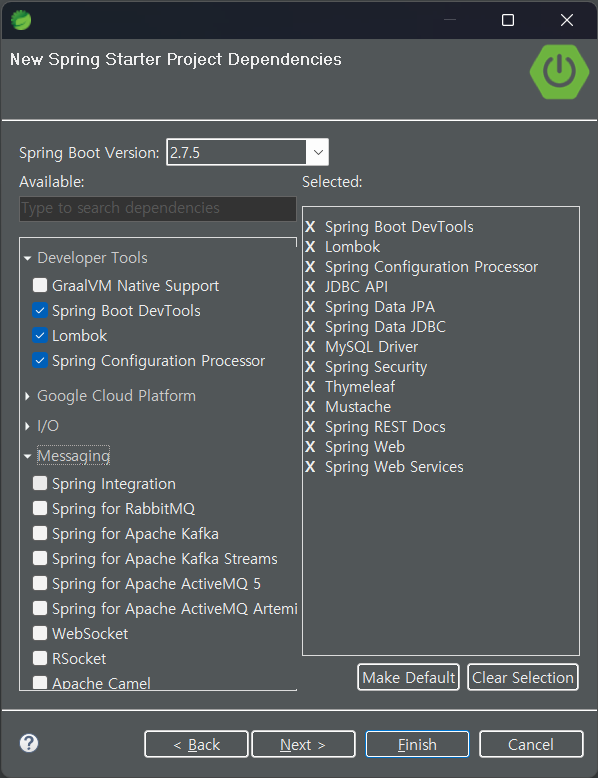
Task: Proceed with the Next button
Action: tap(303, 744)
